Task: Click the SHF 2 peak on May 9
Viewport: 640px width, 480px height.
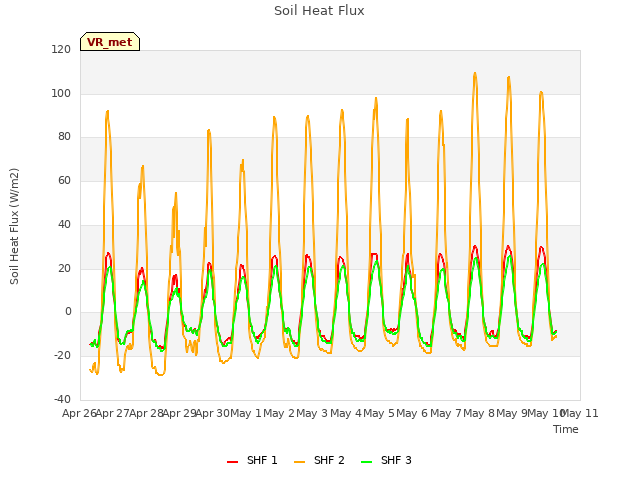Action: (541, 92)
